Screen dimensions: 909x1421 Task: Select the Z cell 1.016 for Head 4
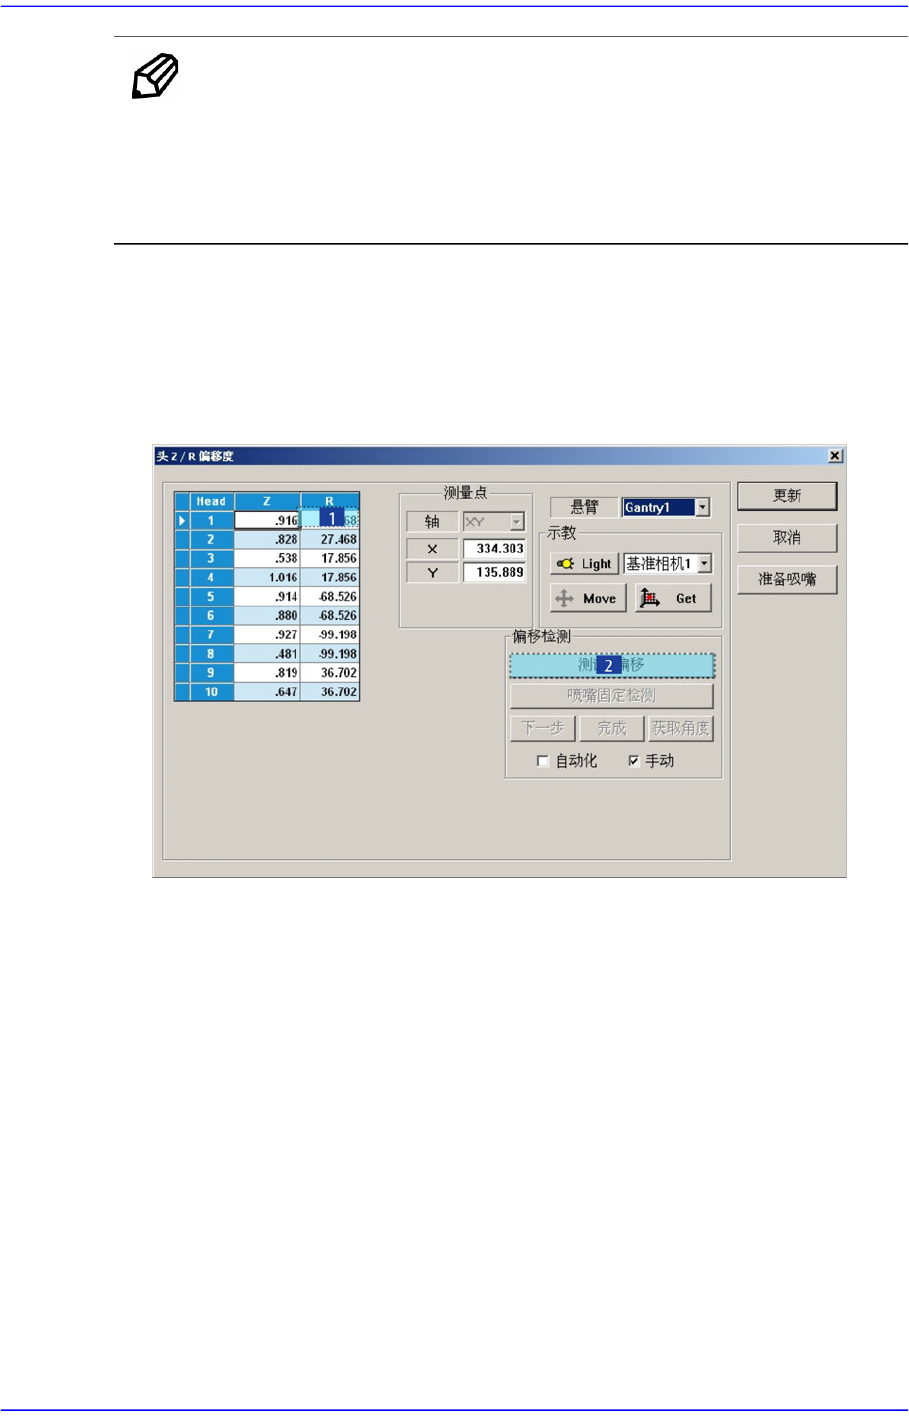click(x=267, y=578)
